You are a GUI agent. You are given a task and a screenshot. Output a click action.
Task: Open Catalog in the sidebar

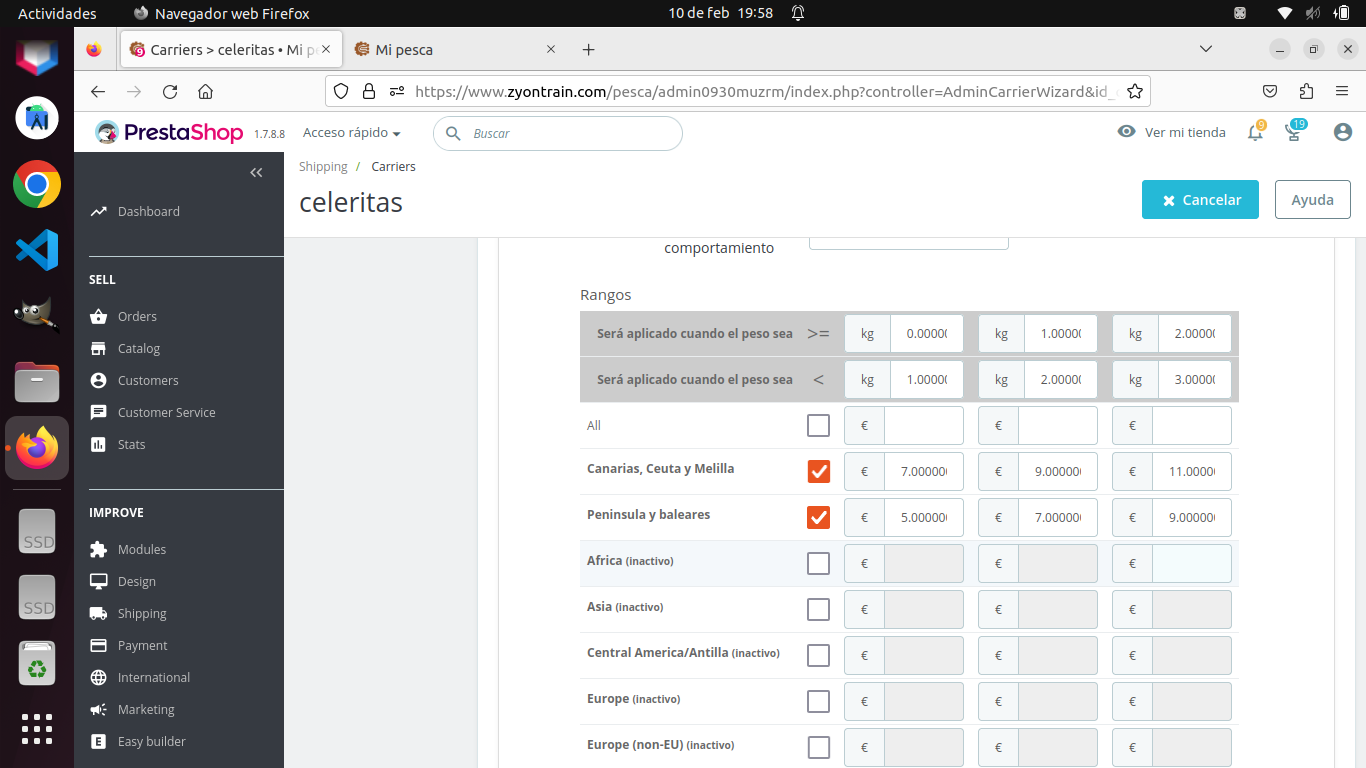(x=139, y=348)
